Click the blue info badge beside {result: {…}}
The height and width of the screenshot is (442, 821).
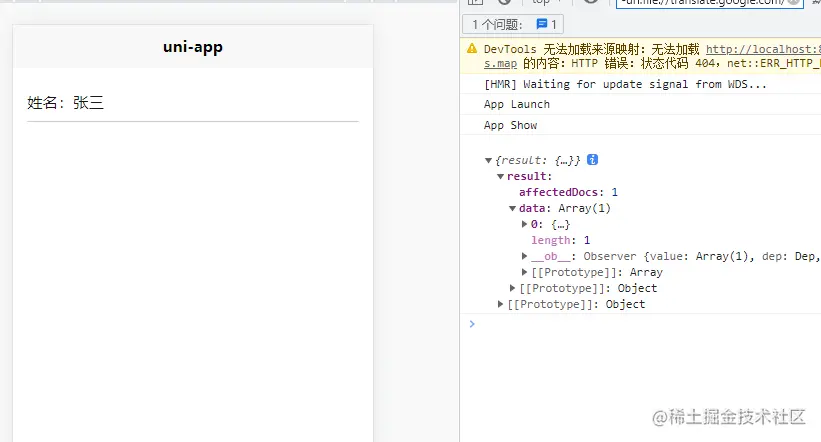[592, 160]
